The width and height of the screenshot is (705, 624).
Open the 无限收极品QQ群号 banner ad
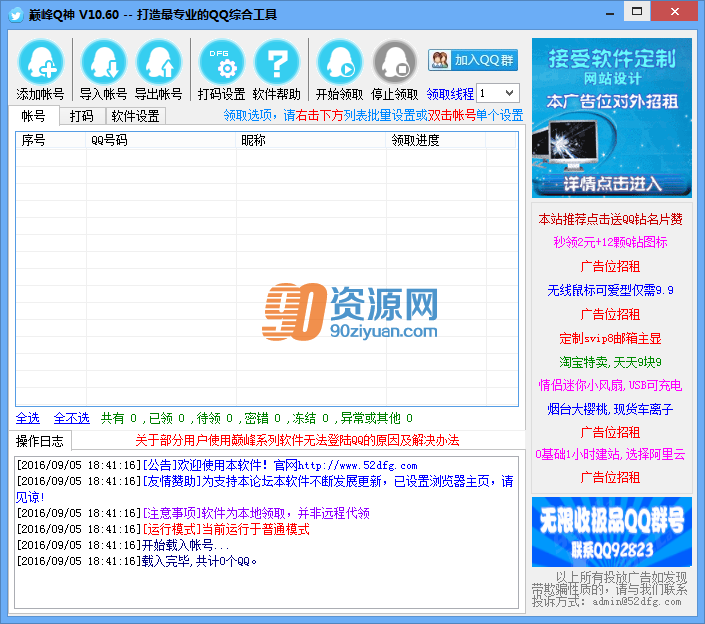(611, 531)
